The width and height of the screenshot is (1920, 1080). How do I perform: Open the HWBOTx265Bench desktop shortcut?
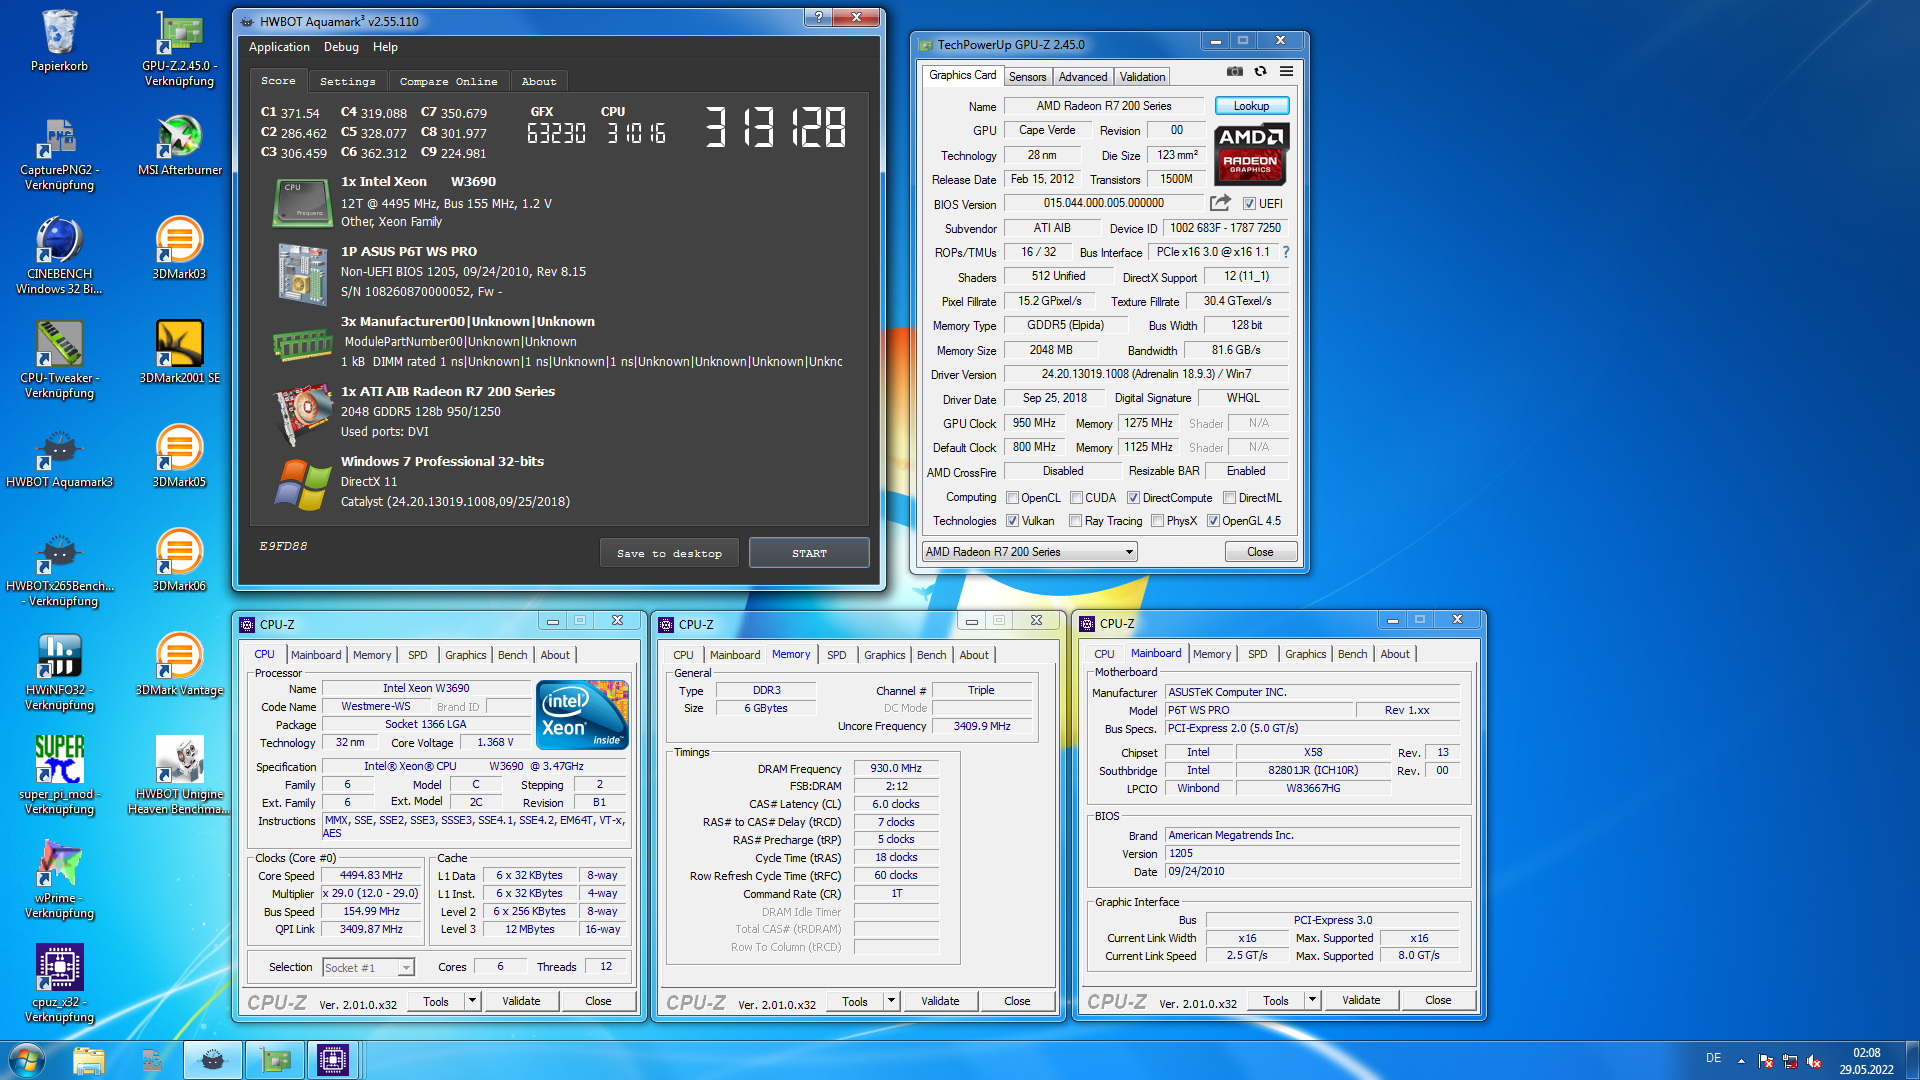click(59, 568)
